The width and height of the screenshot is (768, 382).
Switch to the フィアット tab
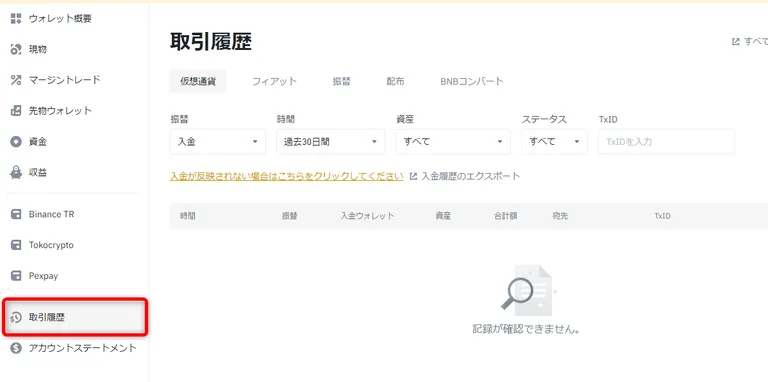pos(274,81)
